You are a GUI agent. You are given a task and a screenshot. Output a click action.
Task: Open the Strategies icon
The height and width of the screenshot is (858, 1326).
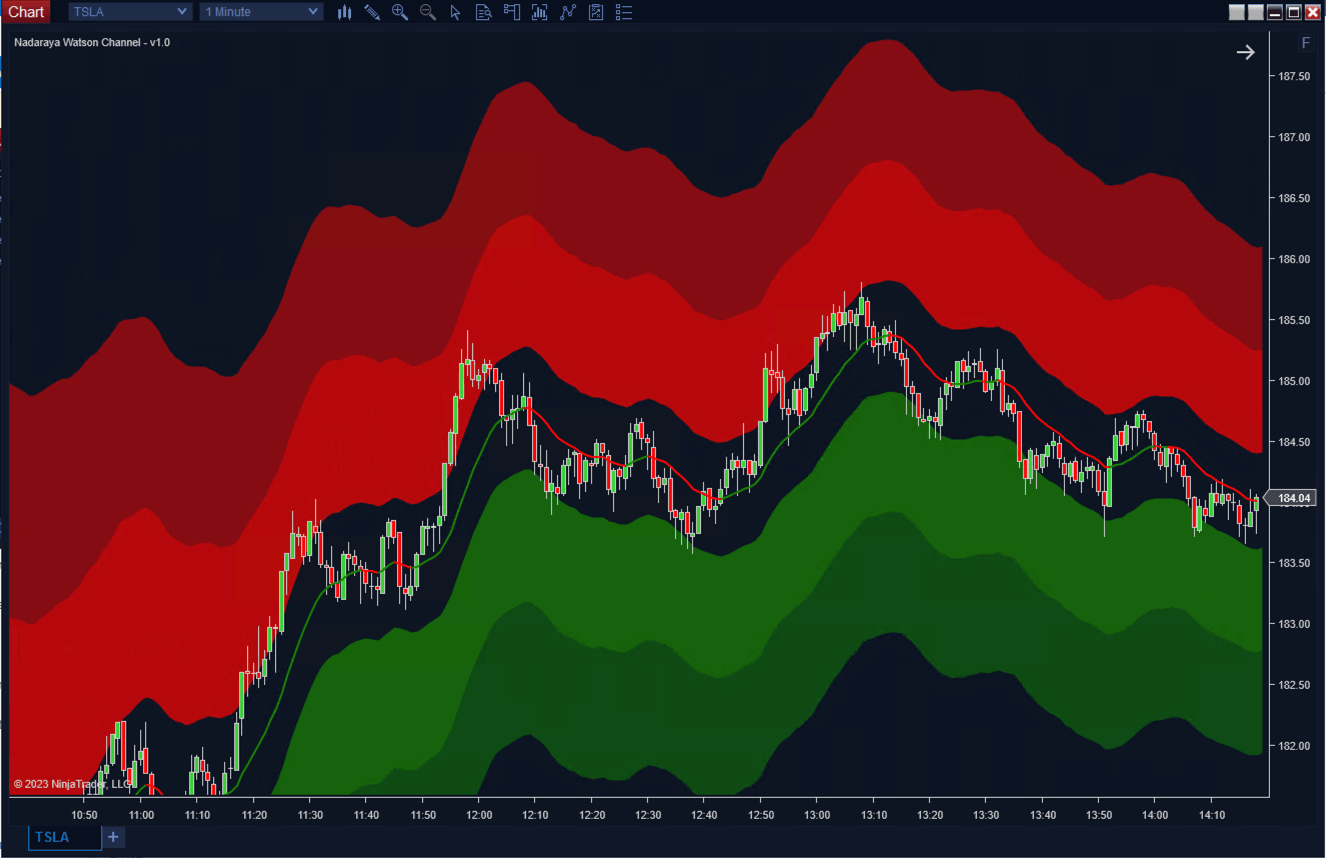pyautogui.click(x=568, y=12)
